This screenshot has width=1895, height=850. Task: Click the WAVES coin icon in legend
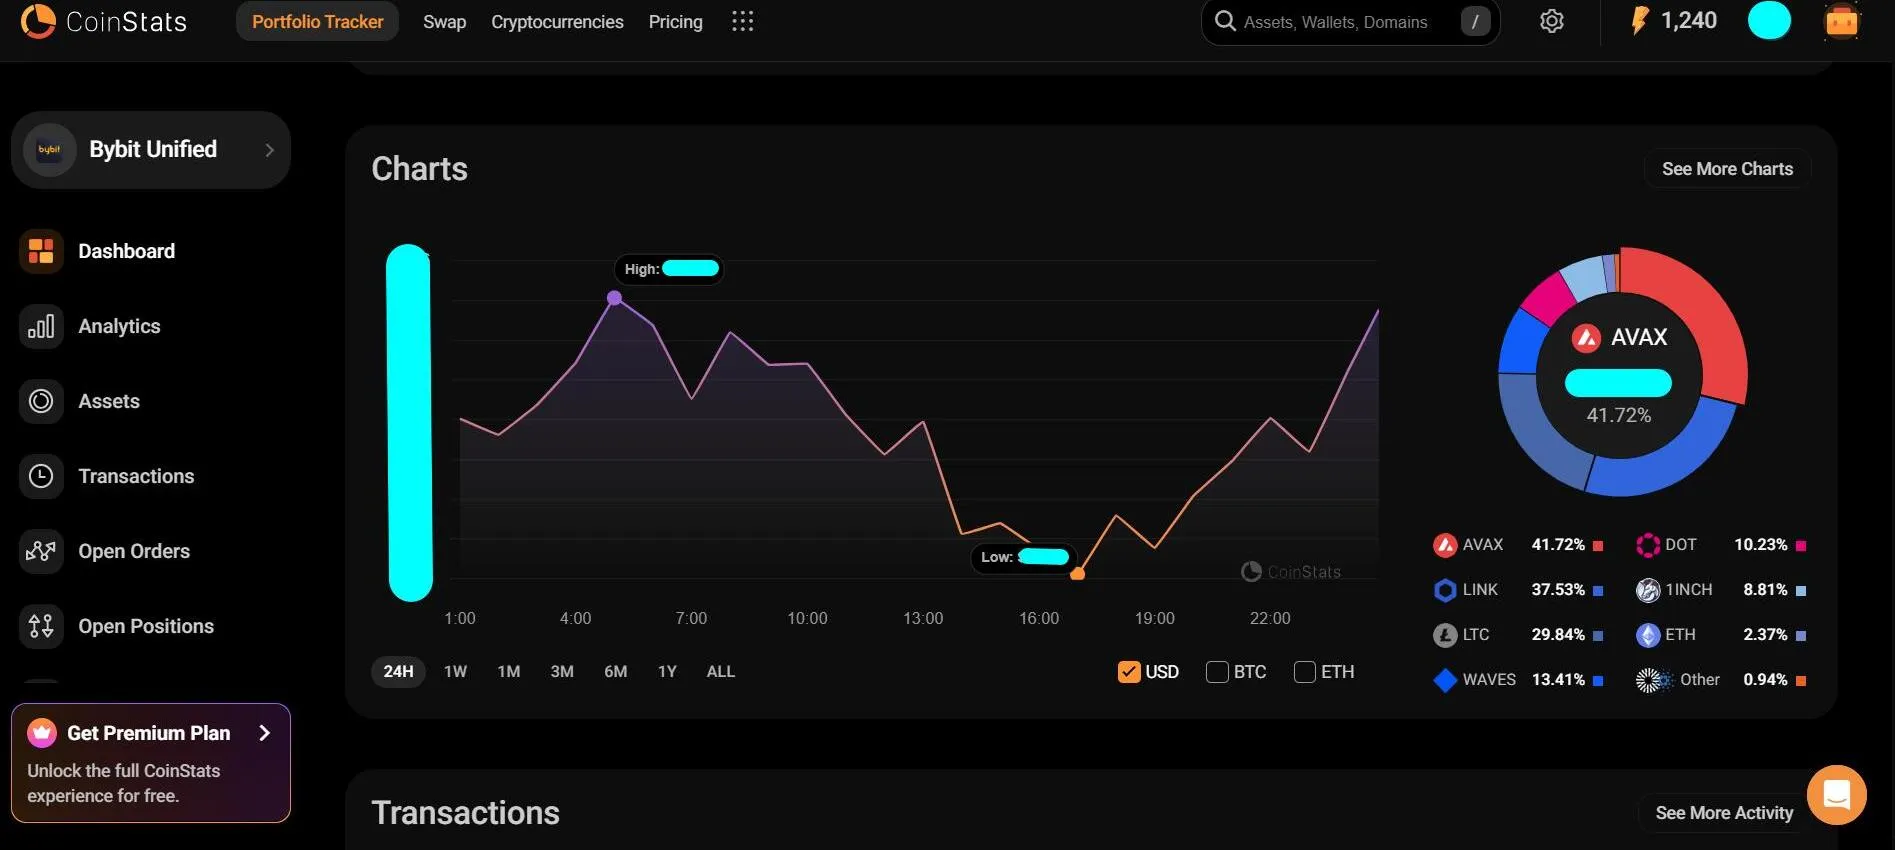tap(1445, 680)
